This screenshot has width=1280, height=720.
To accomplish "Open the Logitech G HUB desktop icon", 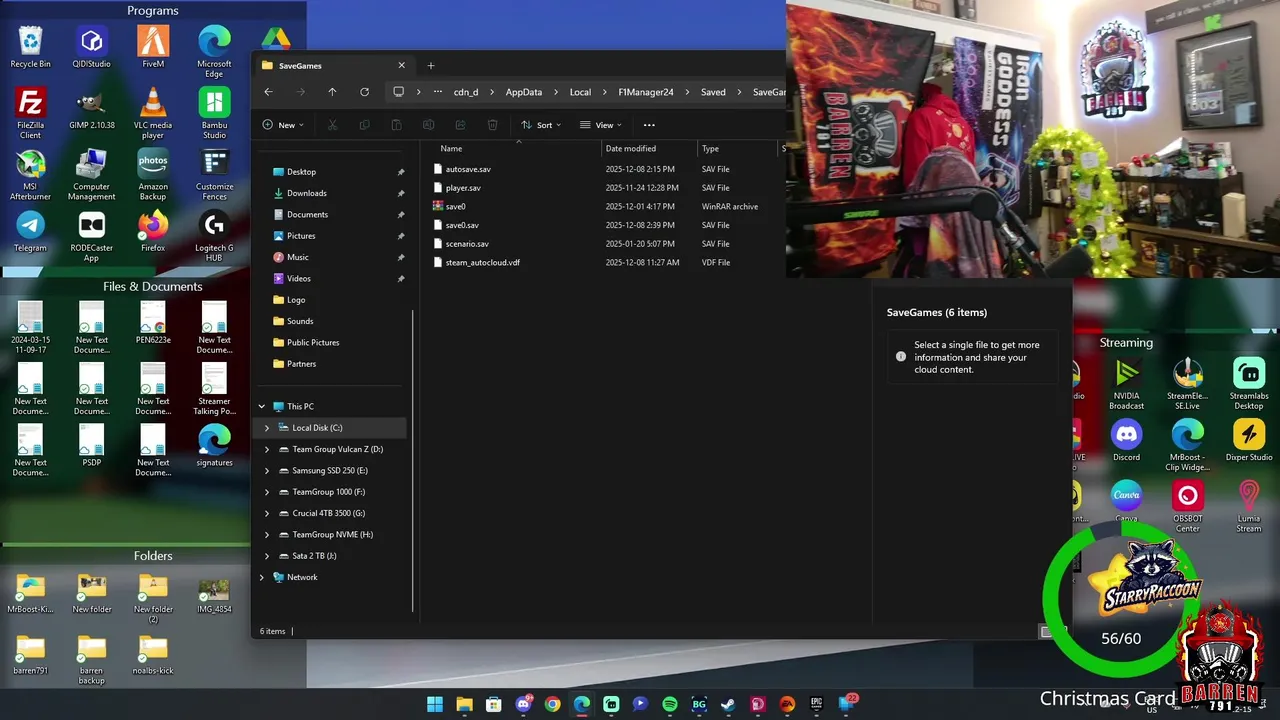I will [214, 236].
